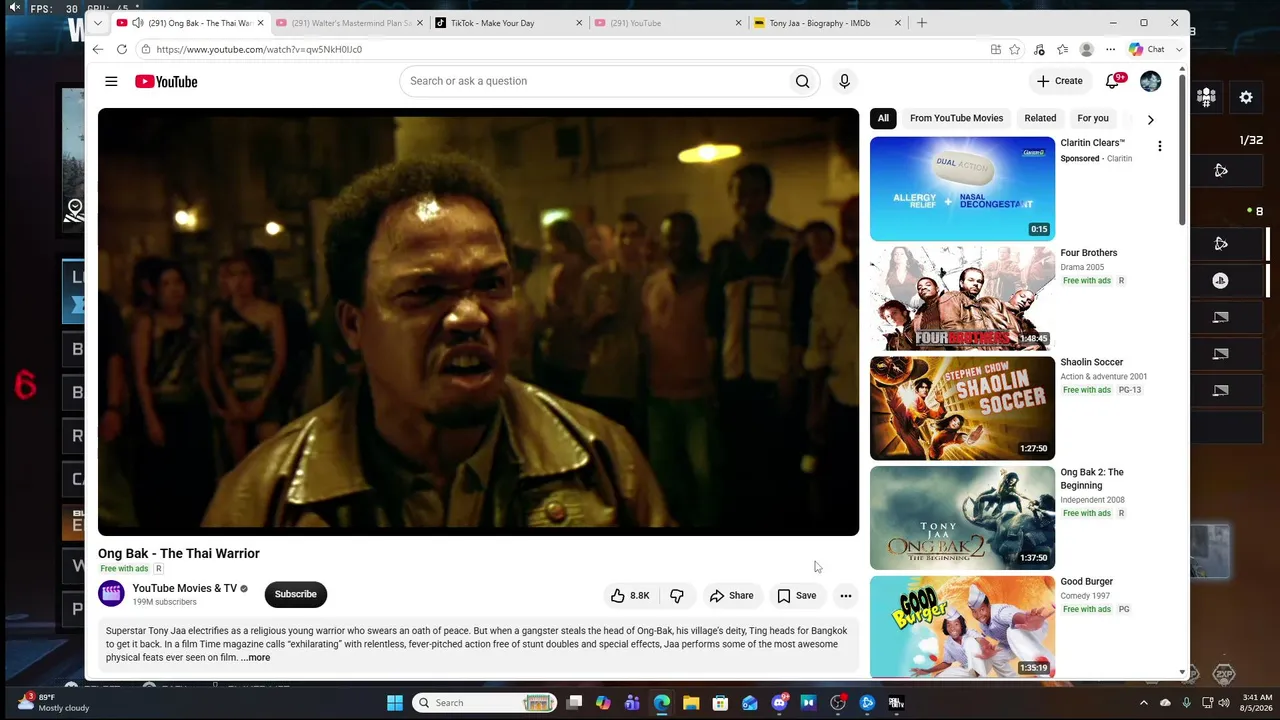This screenshot has width=1280, height=720.
Task: Open the Shaolin Soccer movie title
Action: (x=1091, y=362)
